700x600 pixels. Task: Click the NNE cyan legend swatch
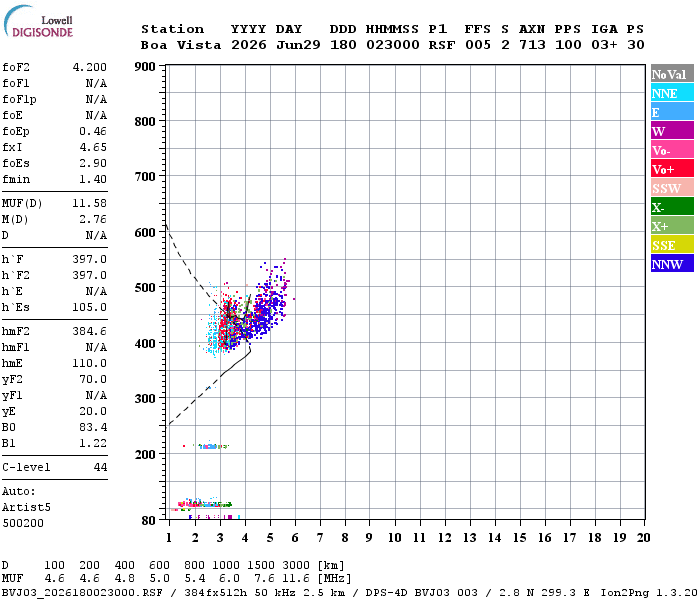[x=672, y=93]
